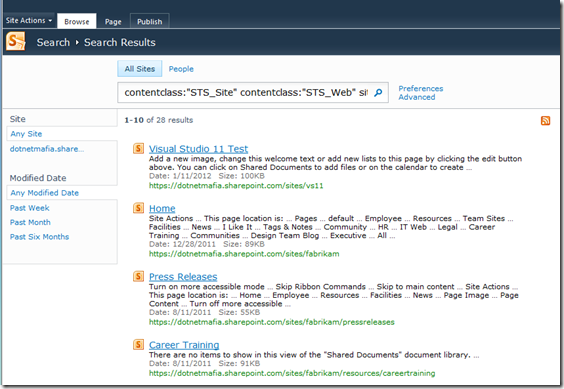Viewport: 564px width, 389px height.
Task: Click 'Date: 1/11/2012 Size: 100KB' text
Action: pos(207,176)
